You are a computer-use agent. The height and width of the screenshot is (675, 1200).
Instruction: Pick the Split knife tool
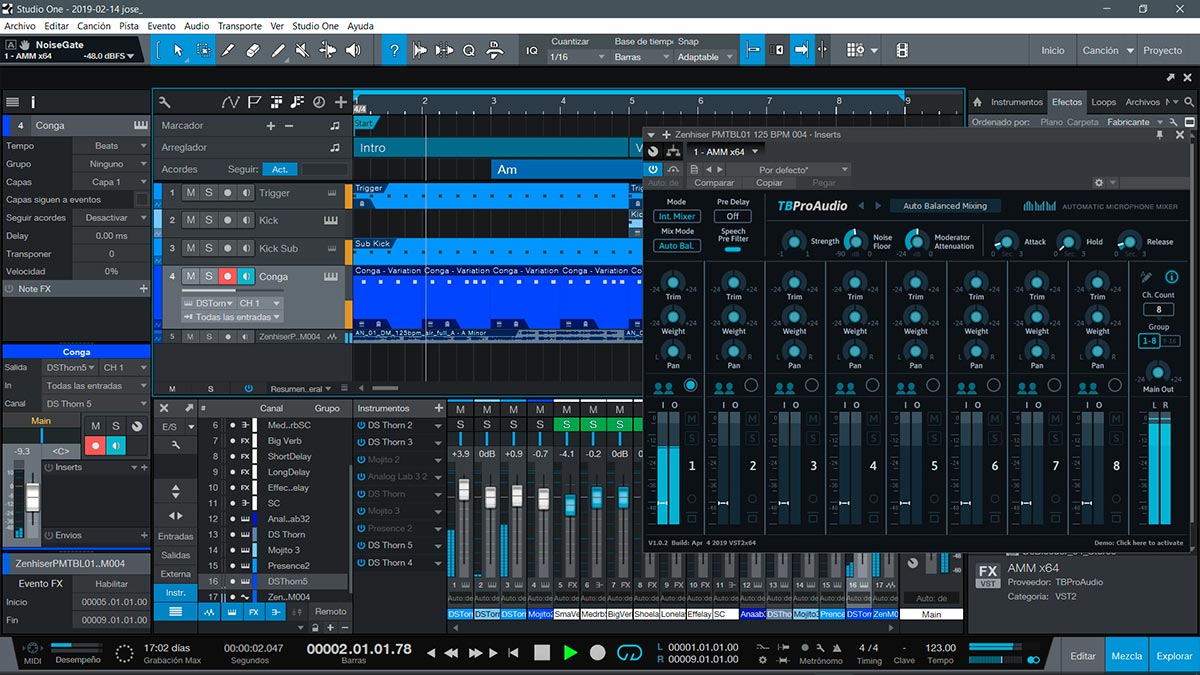[x=227, y=50]
